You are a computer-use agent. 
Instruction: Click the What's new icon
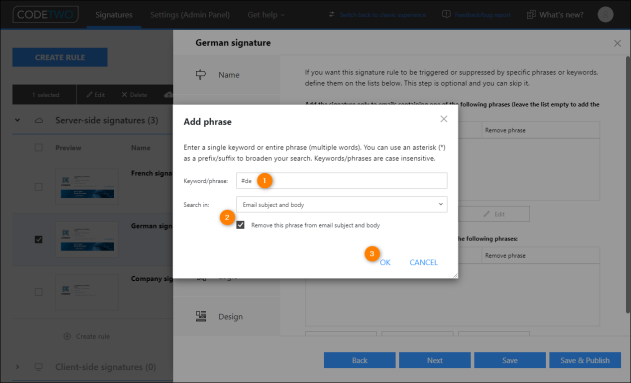531,15
